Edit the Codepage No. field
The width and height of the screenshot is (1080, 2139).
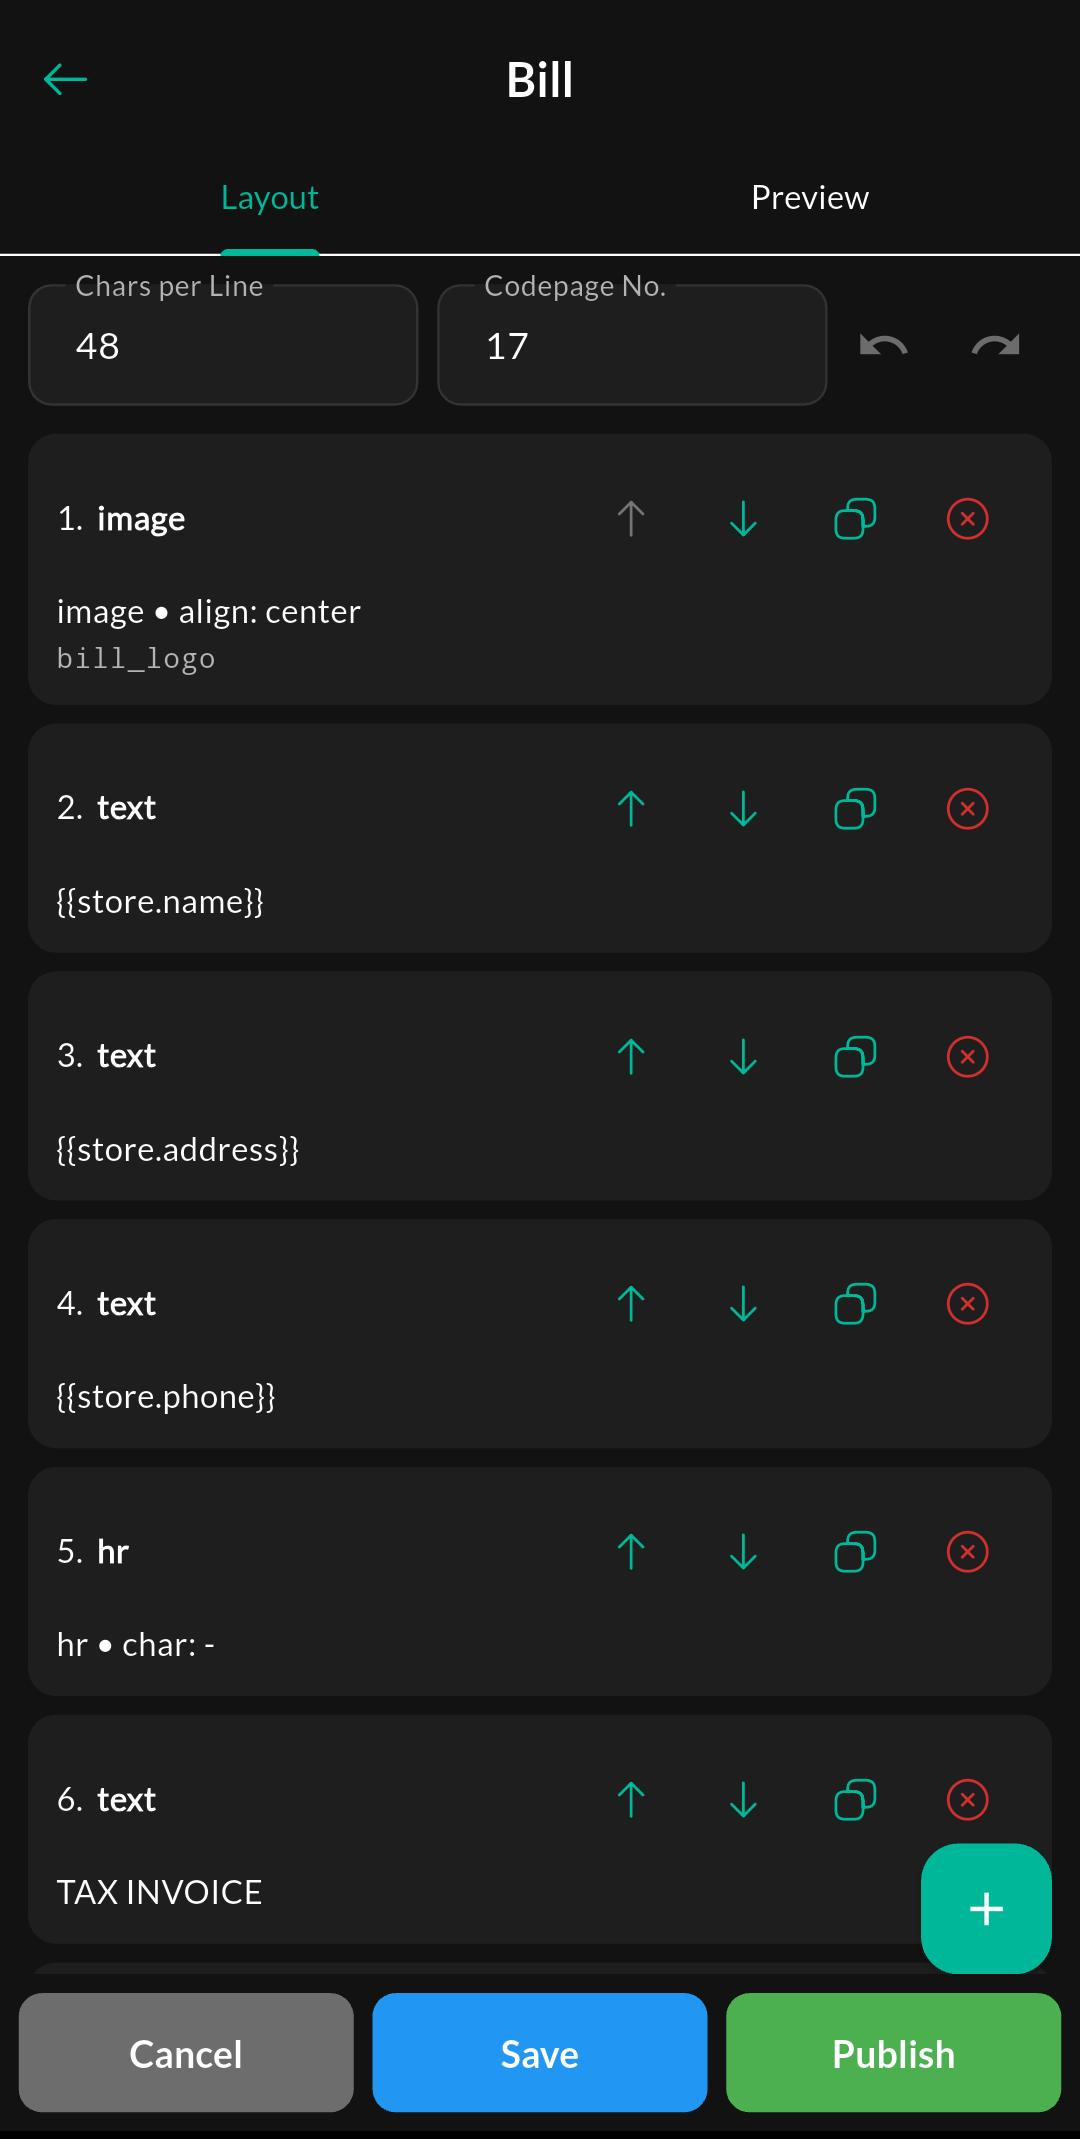632,345
